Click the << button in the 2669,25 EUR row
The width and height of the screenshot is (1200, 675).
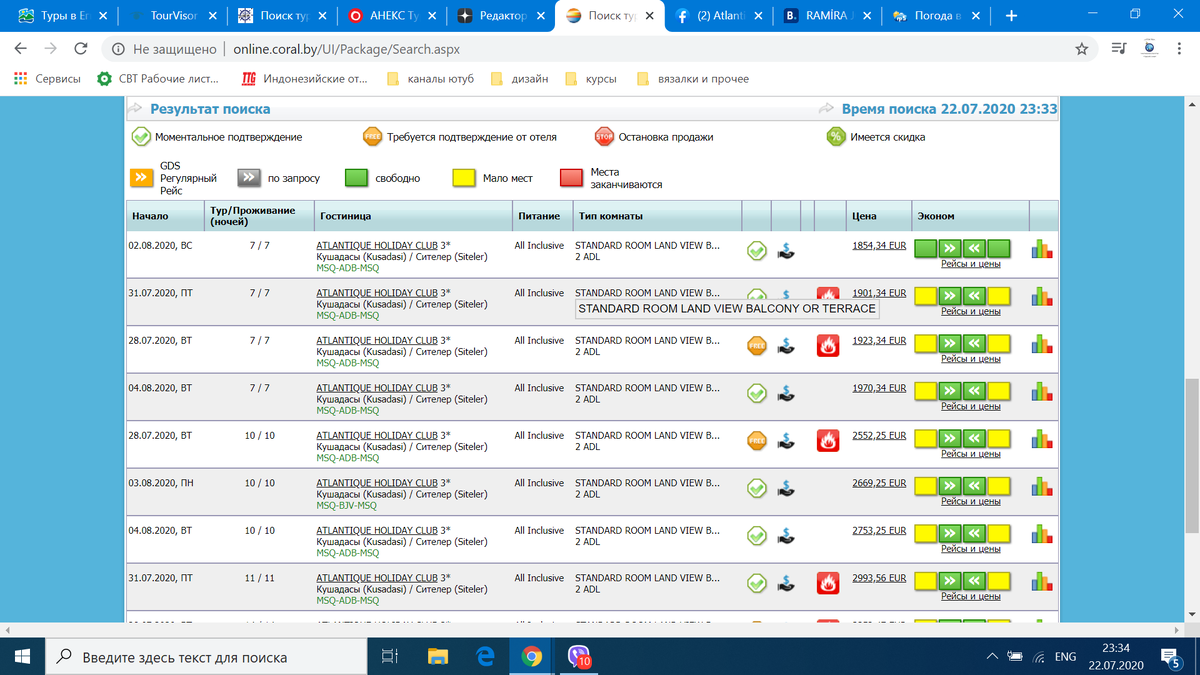[x=975, y=485]
